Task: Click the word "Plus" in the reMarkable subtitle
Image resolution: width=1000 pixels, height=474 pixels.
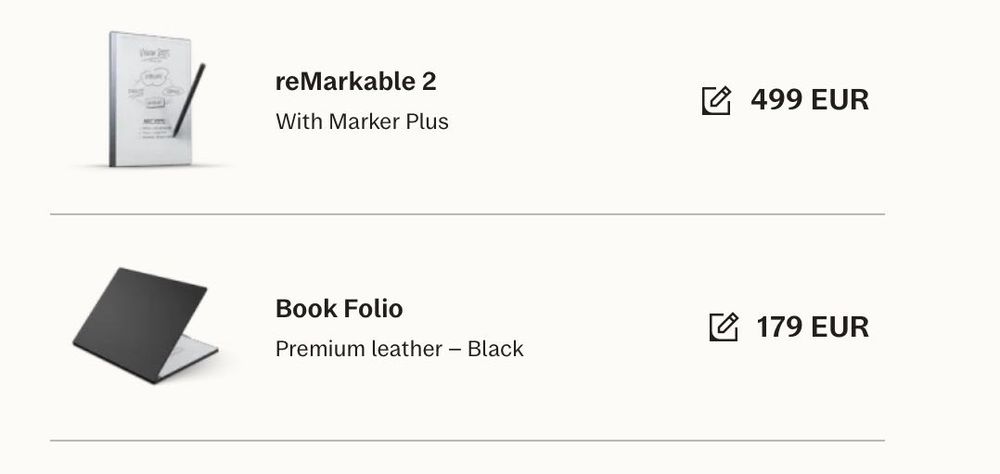Action: pos(427,122)
